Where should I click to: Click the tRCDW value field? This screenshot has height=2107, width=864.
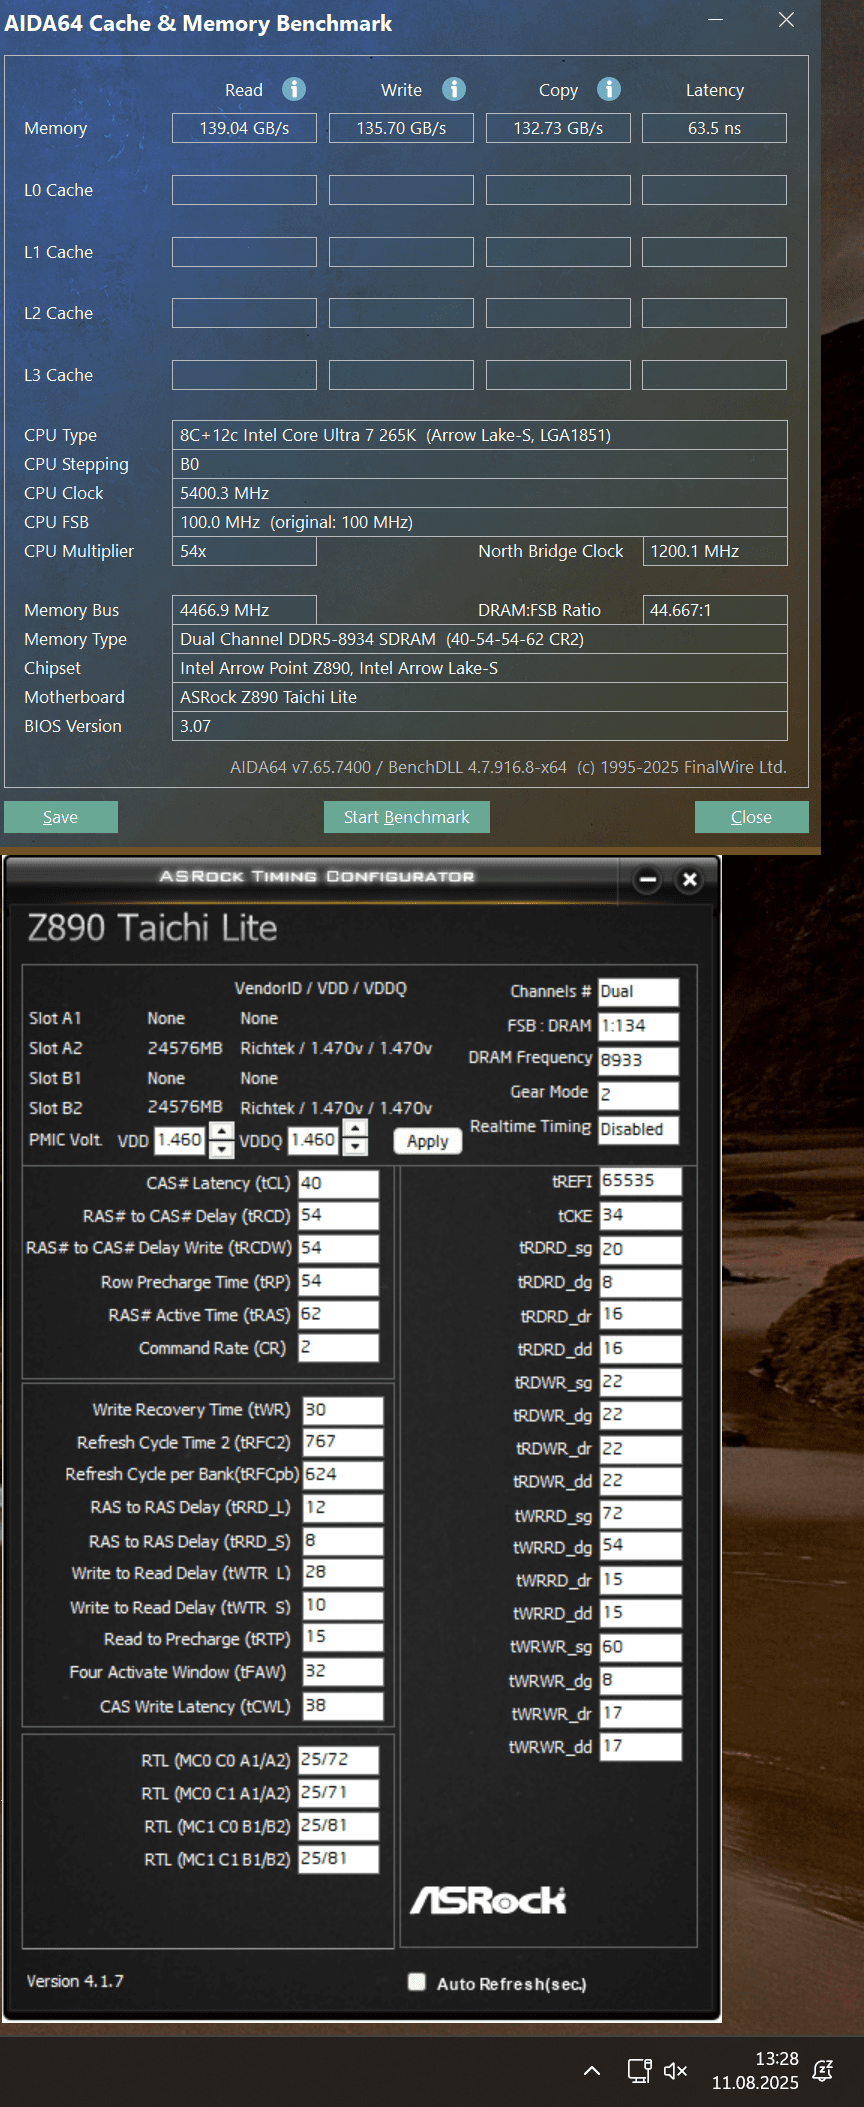339,1248
